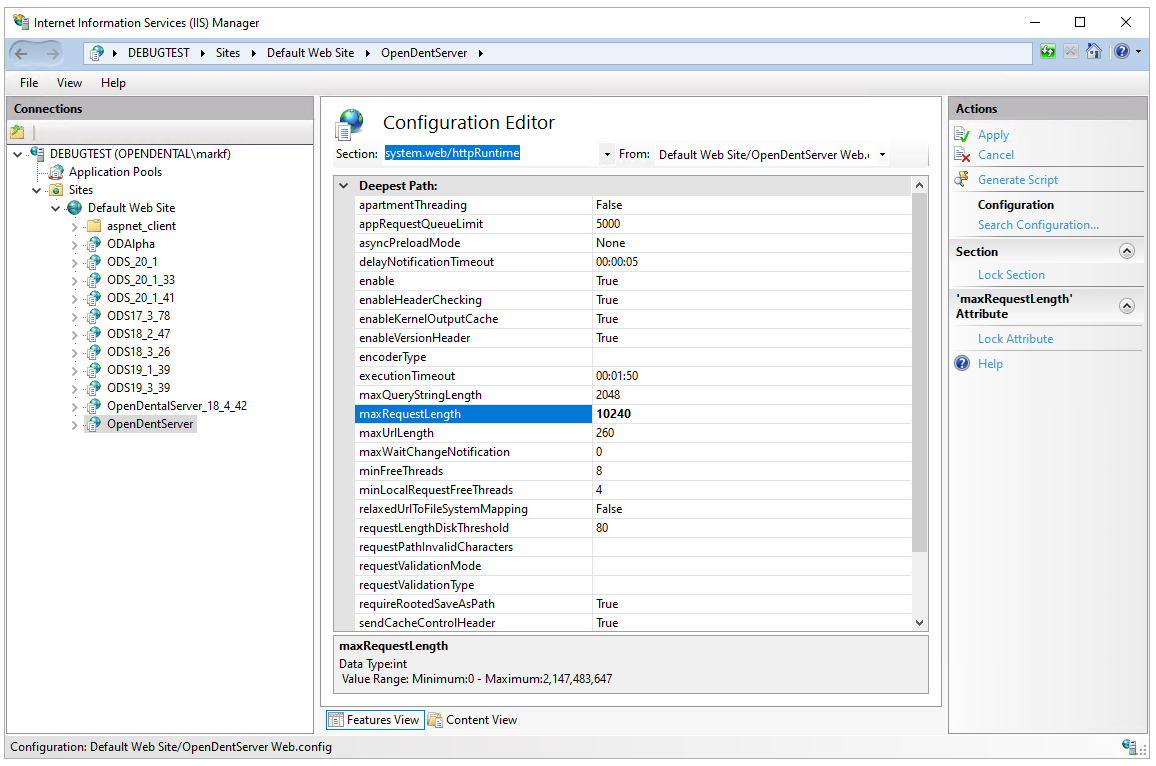Click the ODAlpha application icon

94,244
